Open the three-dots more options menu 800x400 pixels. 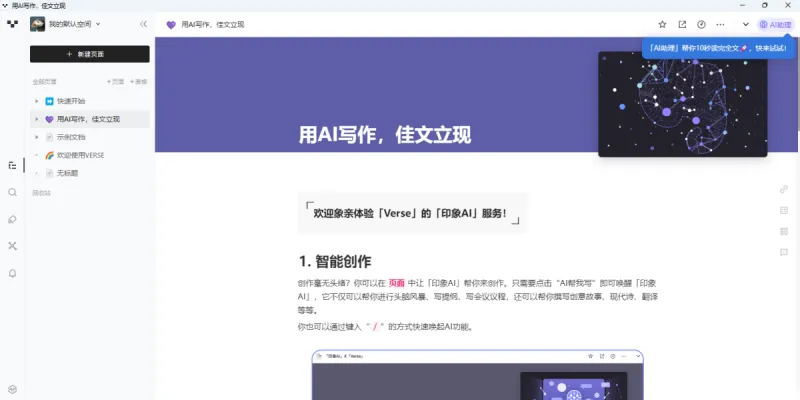(x=720, y=24)
